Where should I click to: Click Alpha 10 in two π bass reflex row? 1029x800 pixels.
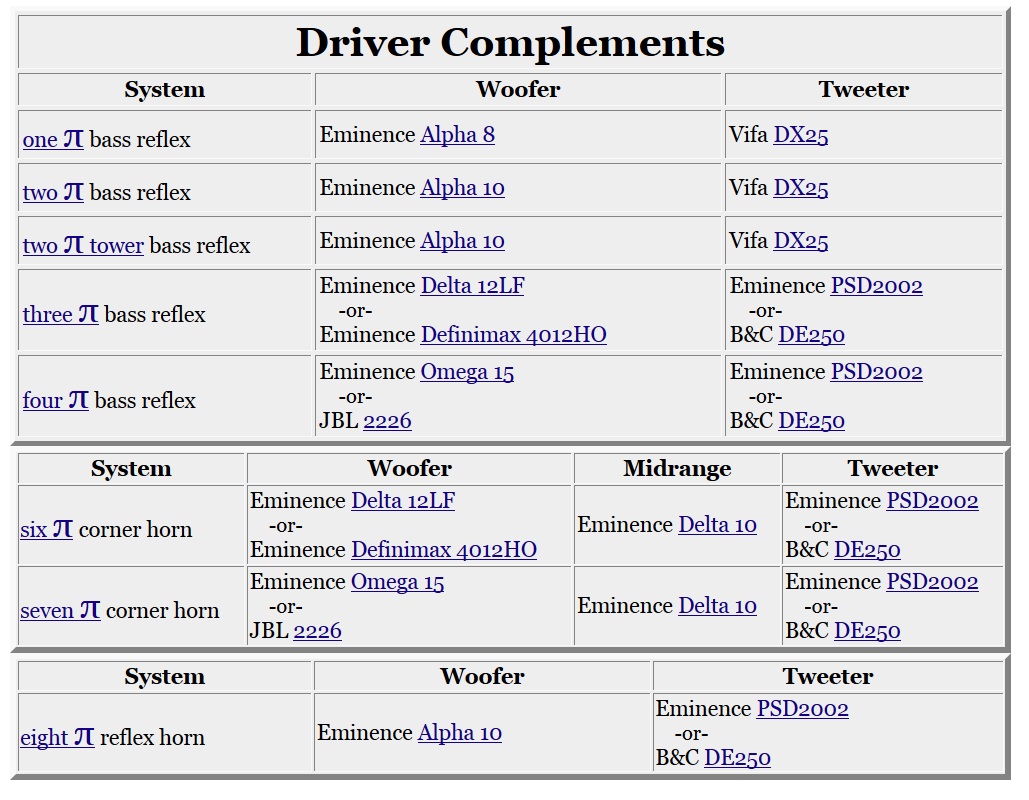462,188
